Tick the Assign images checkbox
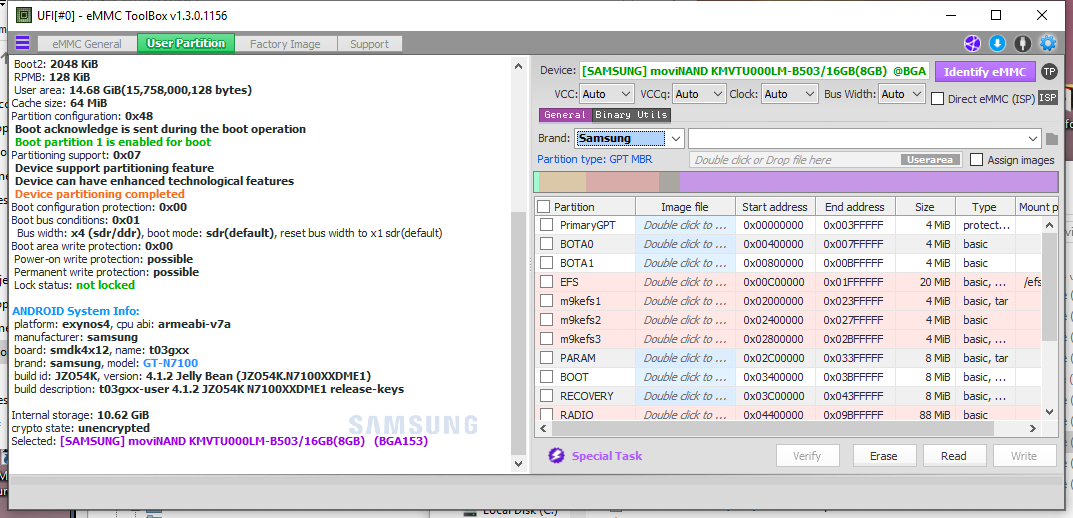The image size is (1073, 518). (x=976, y=159)
